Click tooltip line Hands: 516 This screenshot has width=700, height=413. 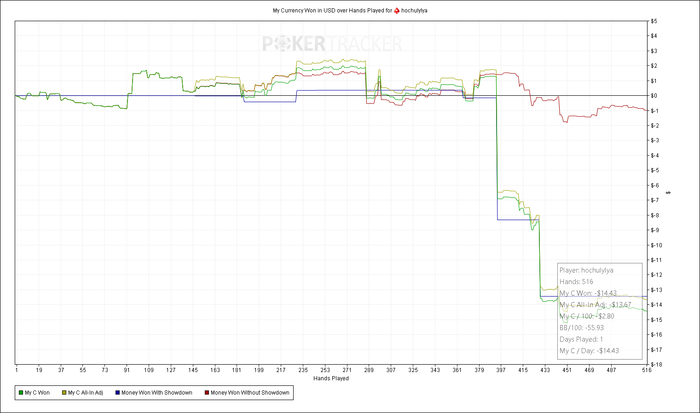click(576, 282)
